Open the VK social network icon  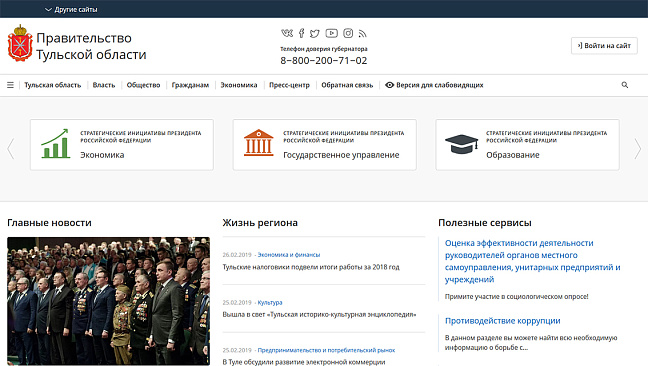287,33
